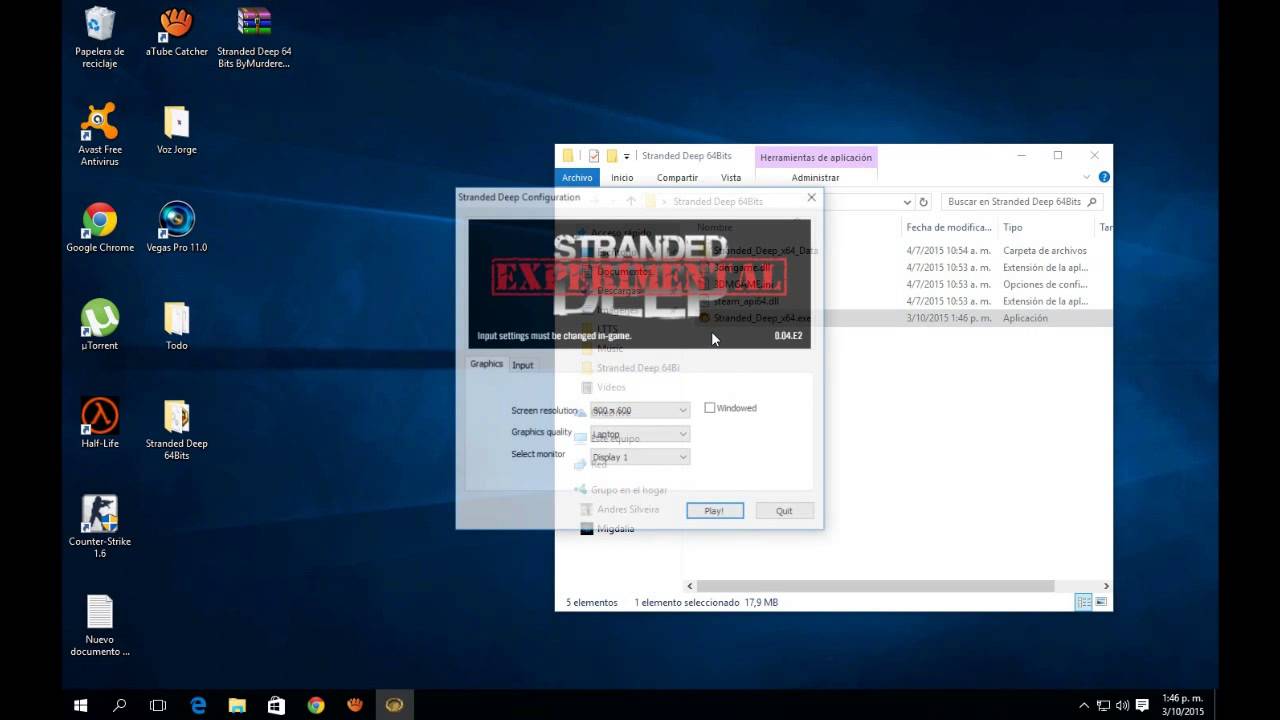Click the right arrow of Explorer horizontal scrollbar
Screen dimensions: 1280x720
click(1106, 586)
